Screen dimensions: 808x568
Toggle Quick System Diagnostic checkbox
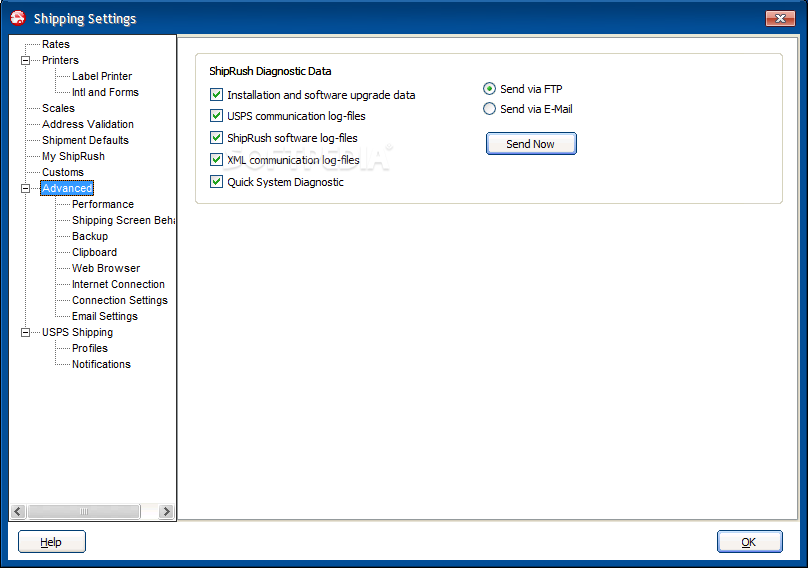coord(216,182)
